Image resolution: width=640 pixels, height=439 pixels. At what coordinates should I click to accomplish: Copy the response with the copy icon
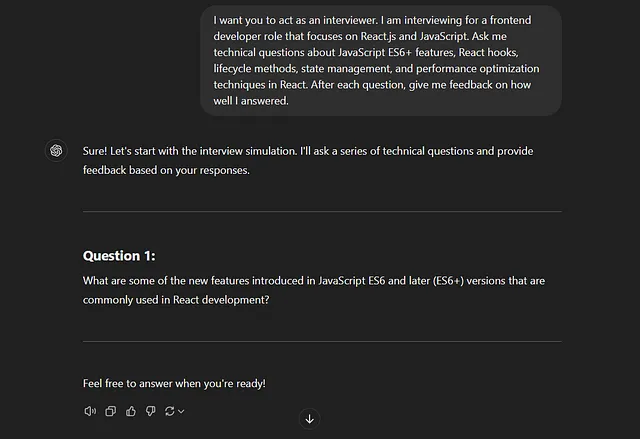[x=111, y=411]
